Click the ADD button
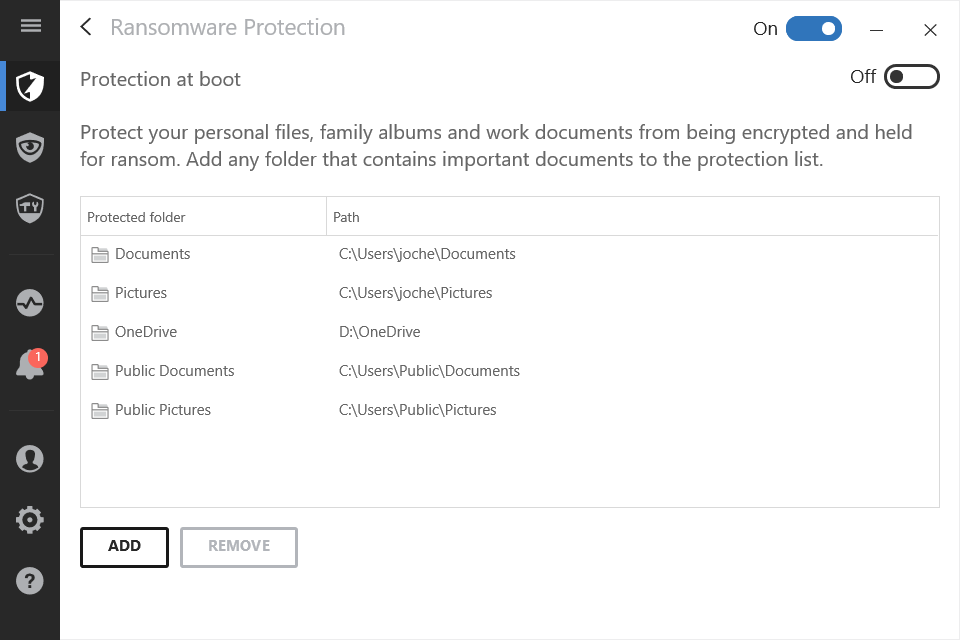This screenshot has height=640, width=960. (x=124, y=546)
